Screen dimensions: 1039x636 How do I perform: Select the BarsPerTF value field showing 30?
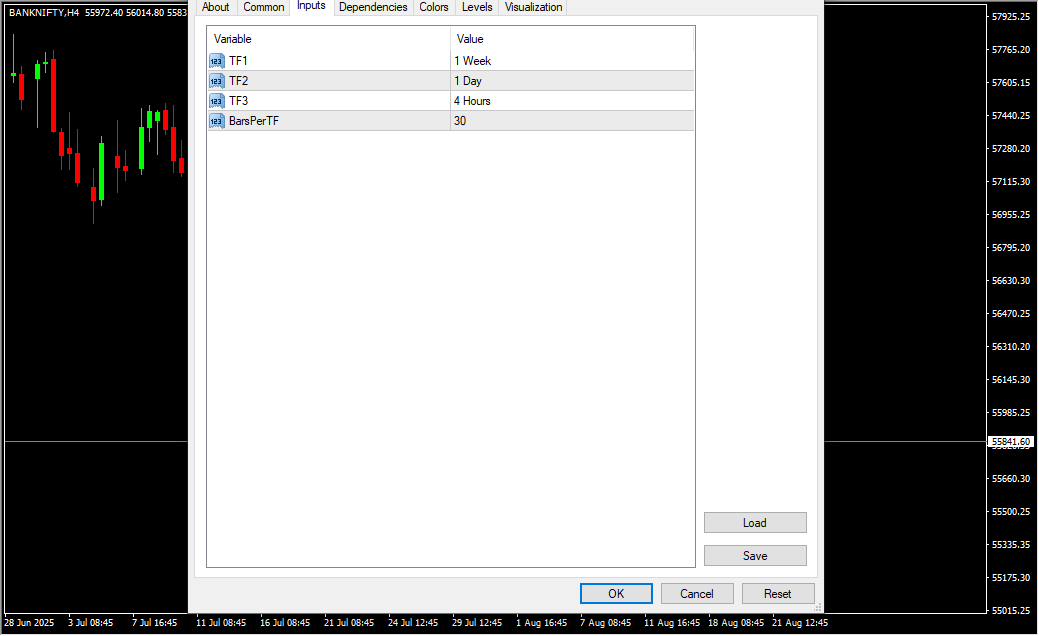571,121
